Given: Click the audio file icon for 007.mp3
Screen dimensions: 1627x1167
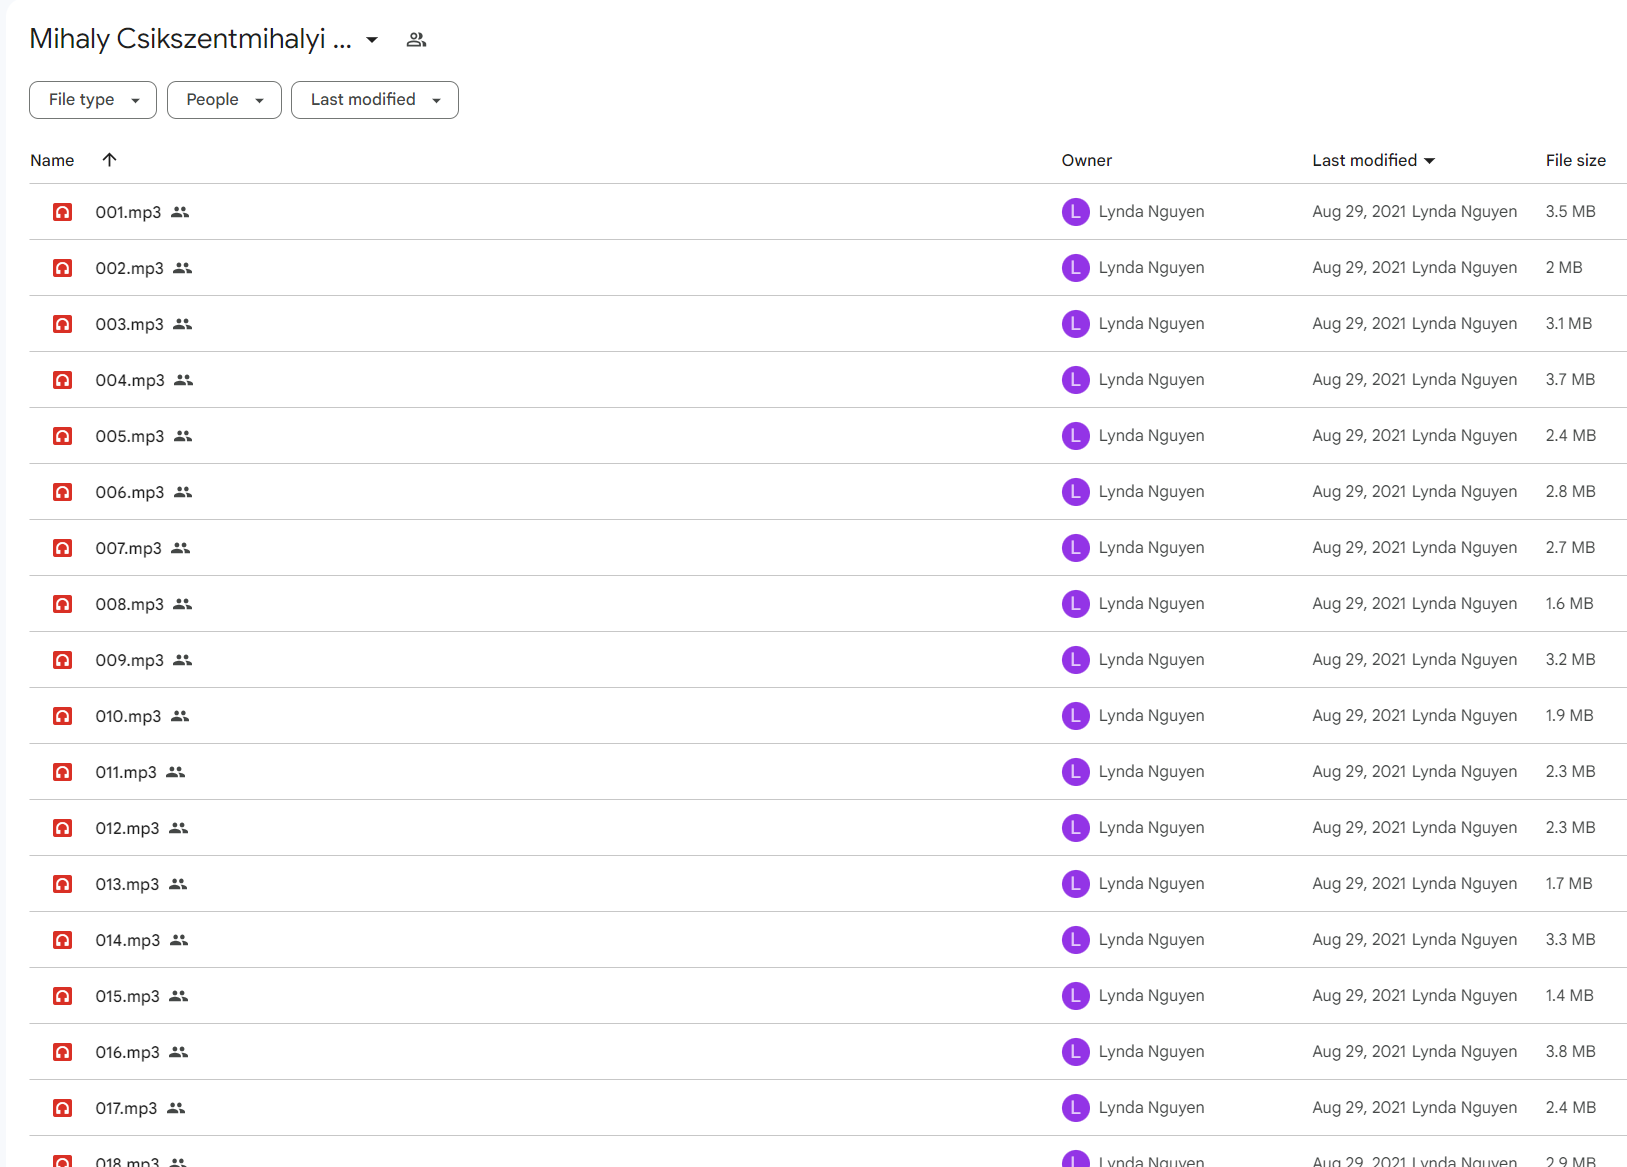Looking at the screenshot, I should [63, 548].
